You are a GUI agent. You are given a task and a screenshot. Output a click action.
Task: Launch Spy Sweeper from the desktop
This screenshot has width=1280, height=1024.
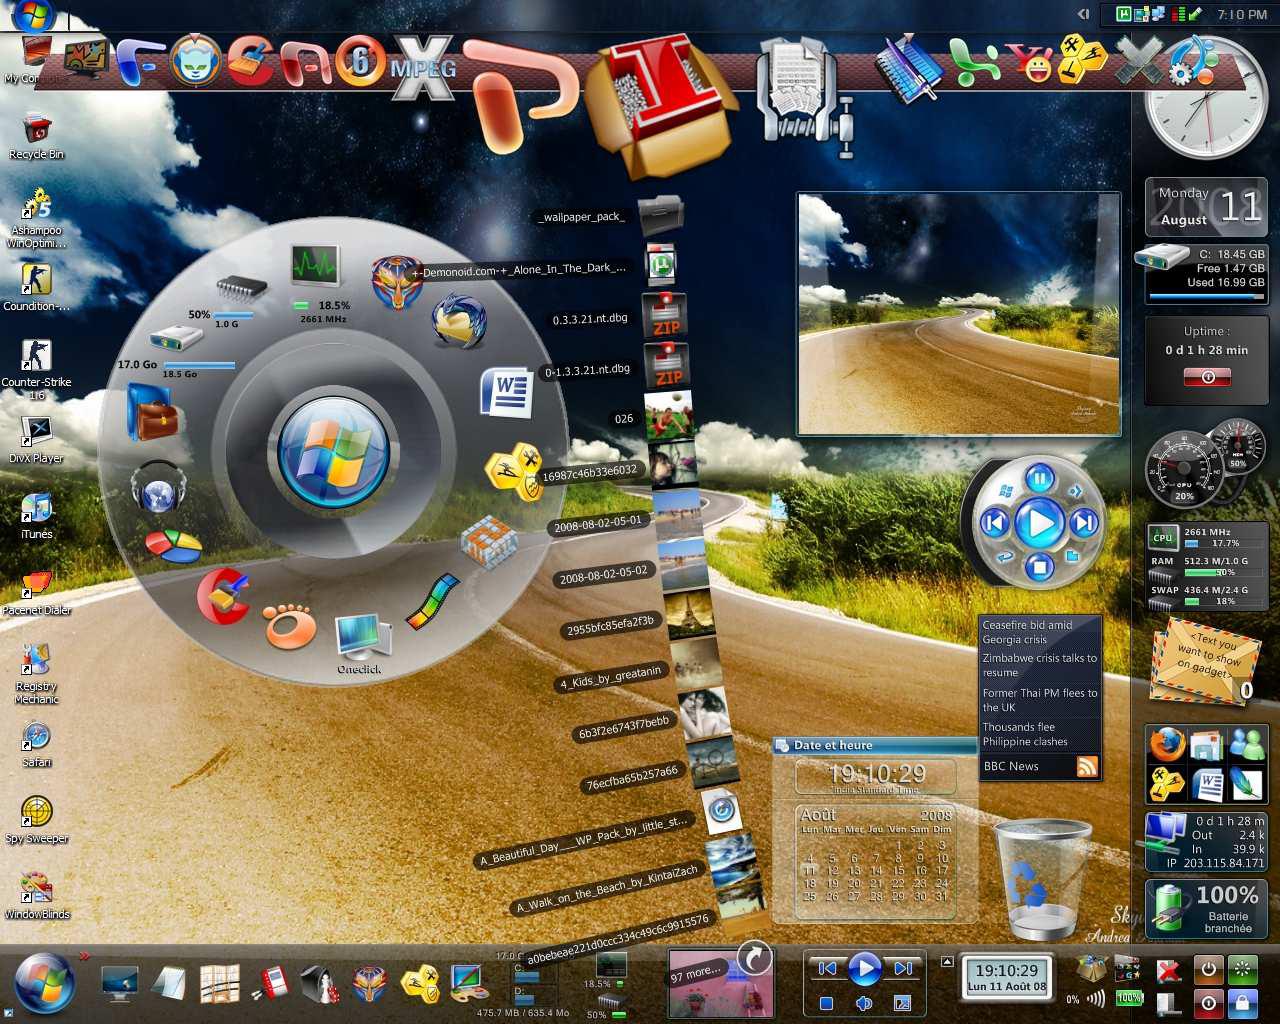36,820
